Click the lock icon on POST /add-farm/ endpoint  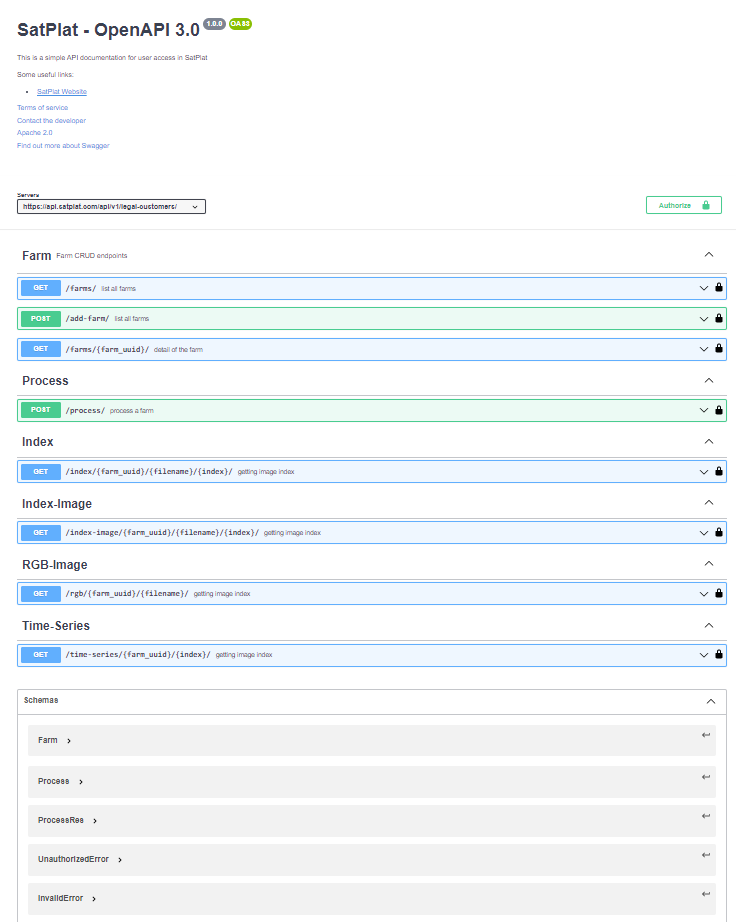719,318
